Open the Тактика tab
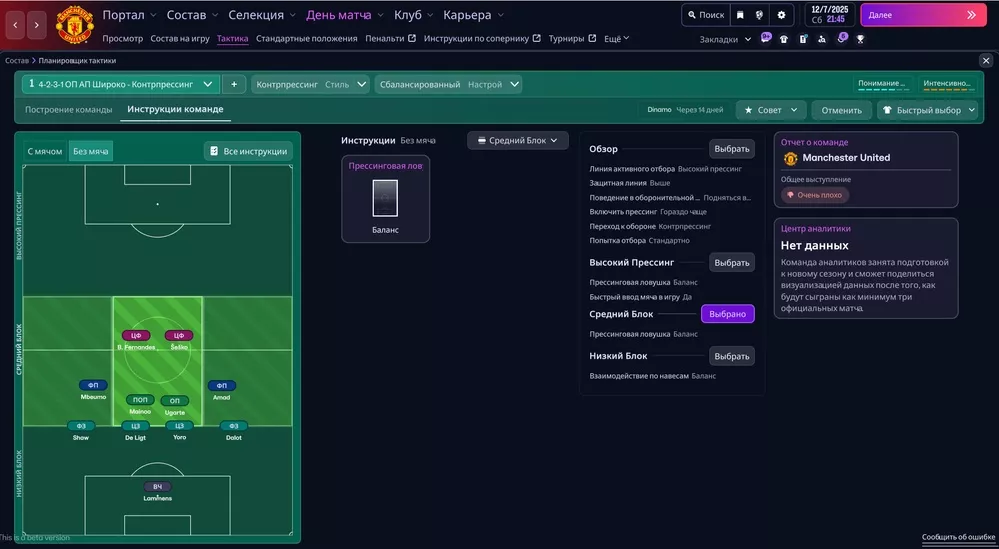This screenshot has height=549, width=999. pos(233,38)
